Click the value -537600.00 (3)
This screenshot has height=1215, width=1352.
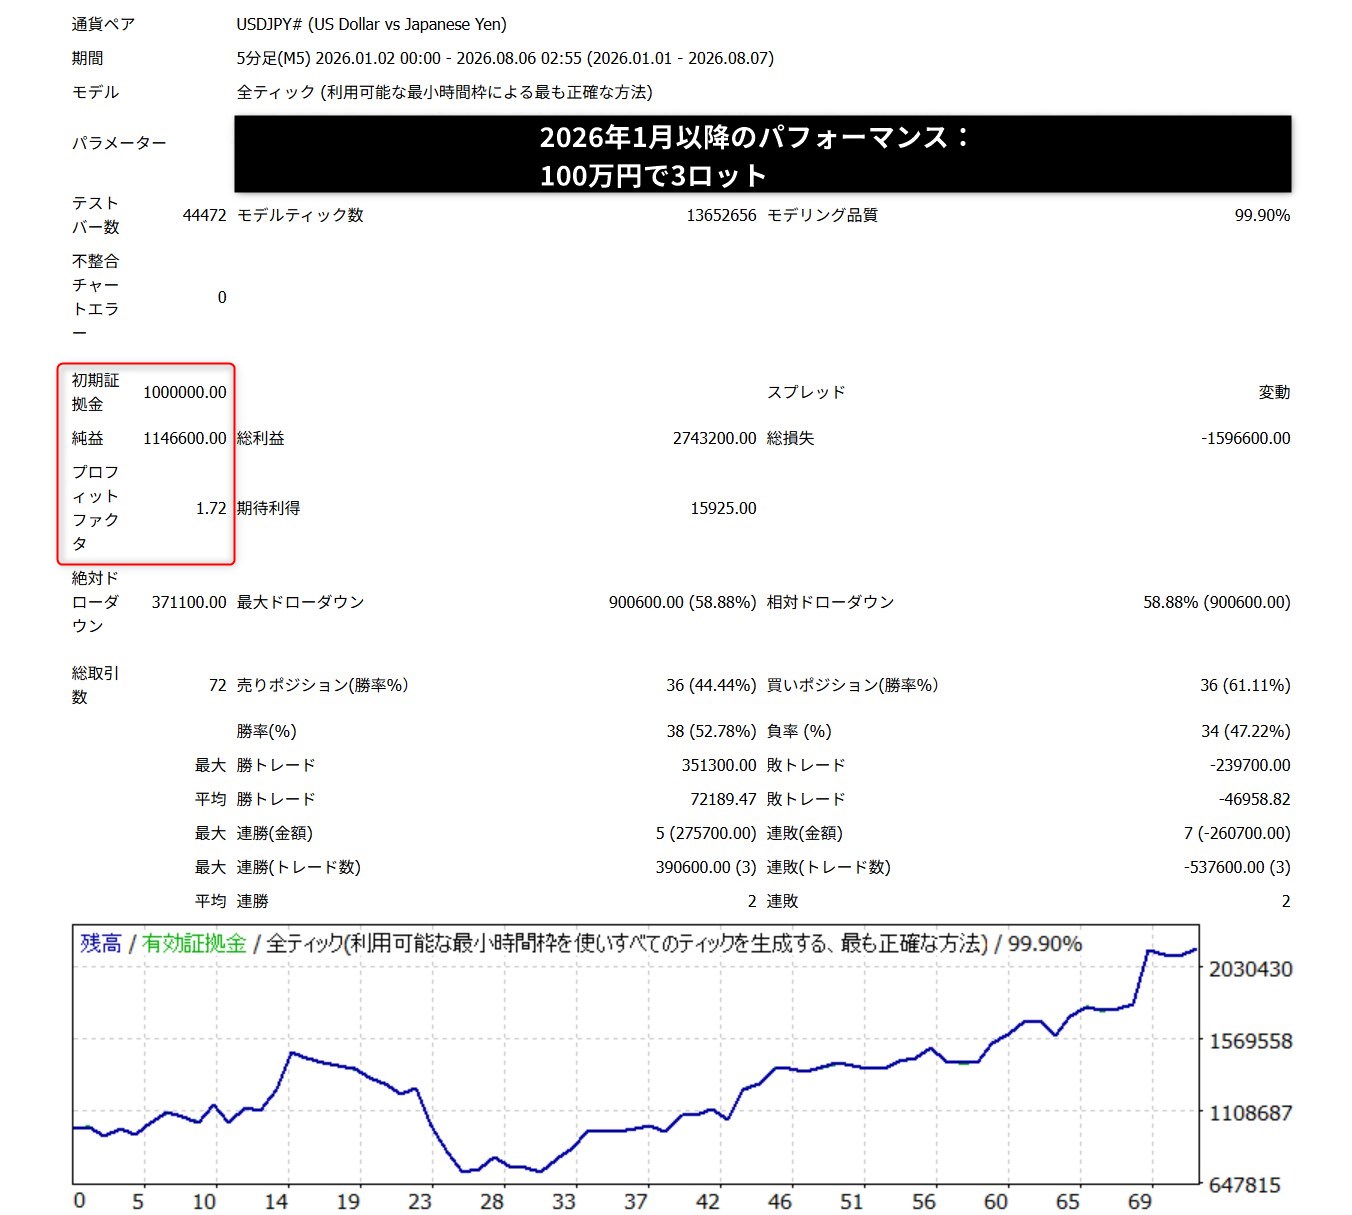1237,867
